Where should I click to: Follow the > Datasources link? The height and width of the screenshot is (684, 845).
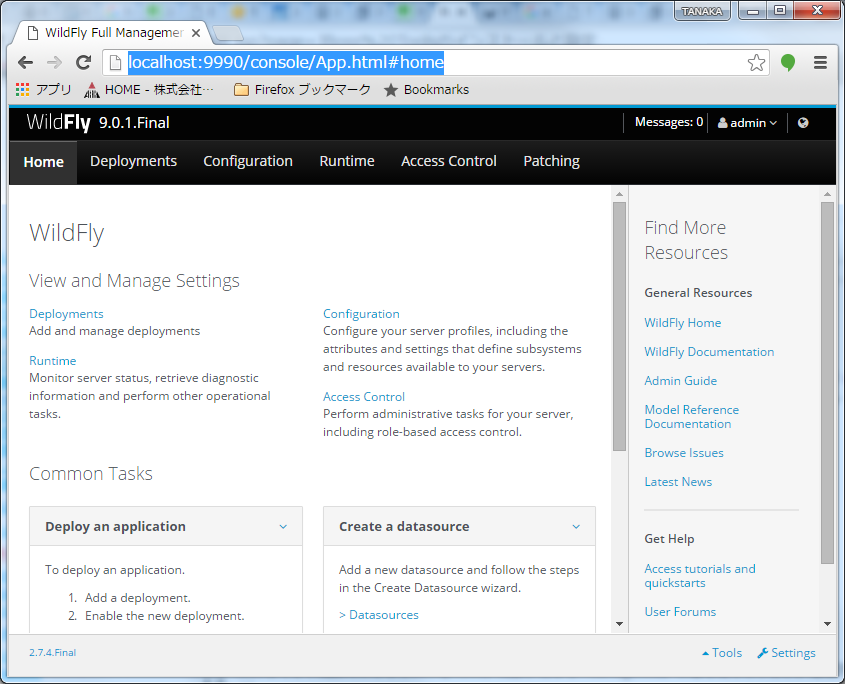click(x=379, y=615)
